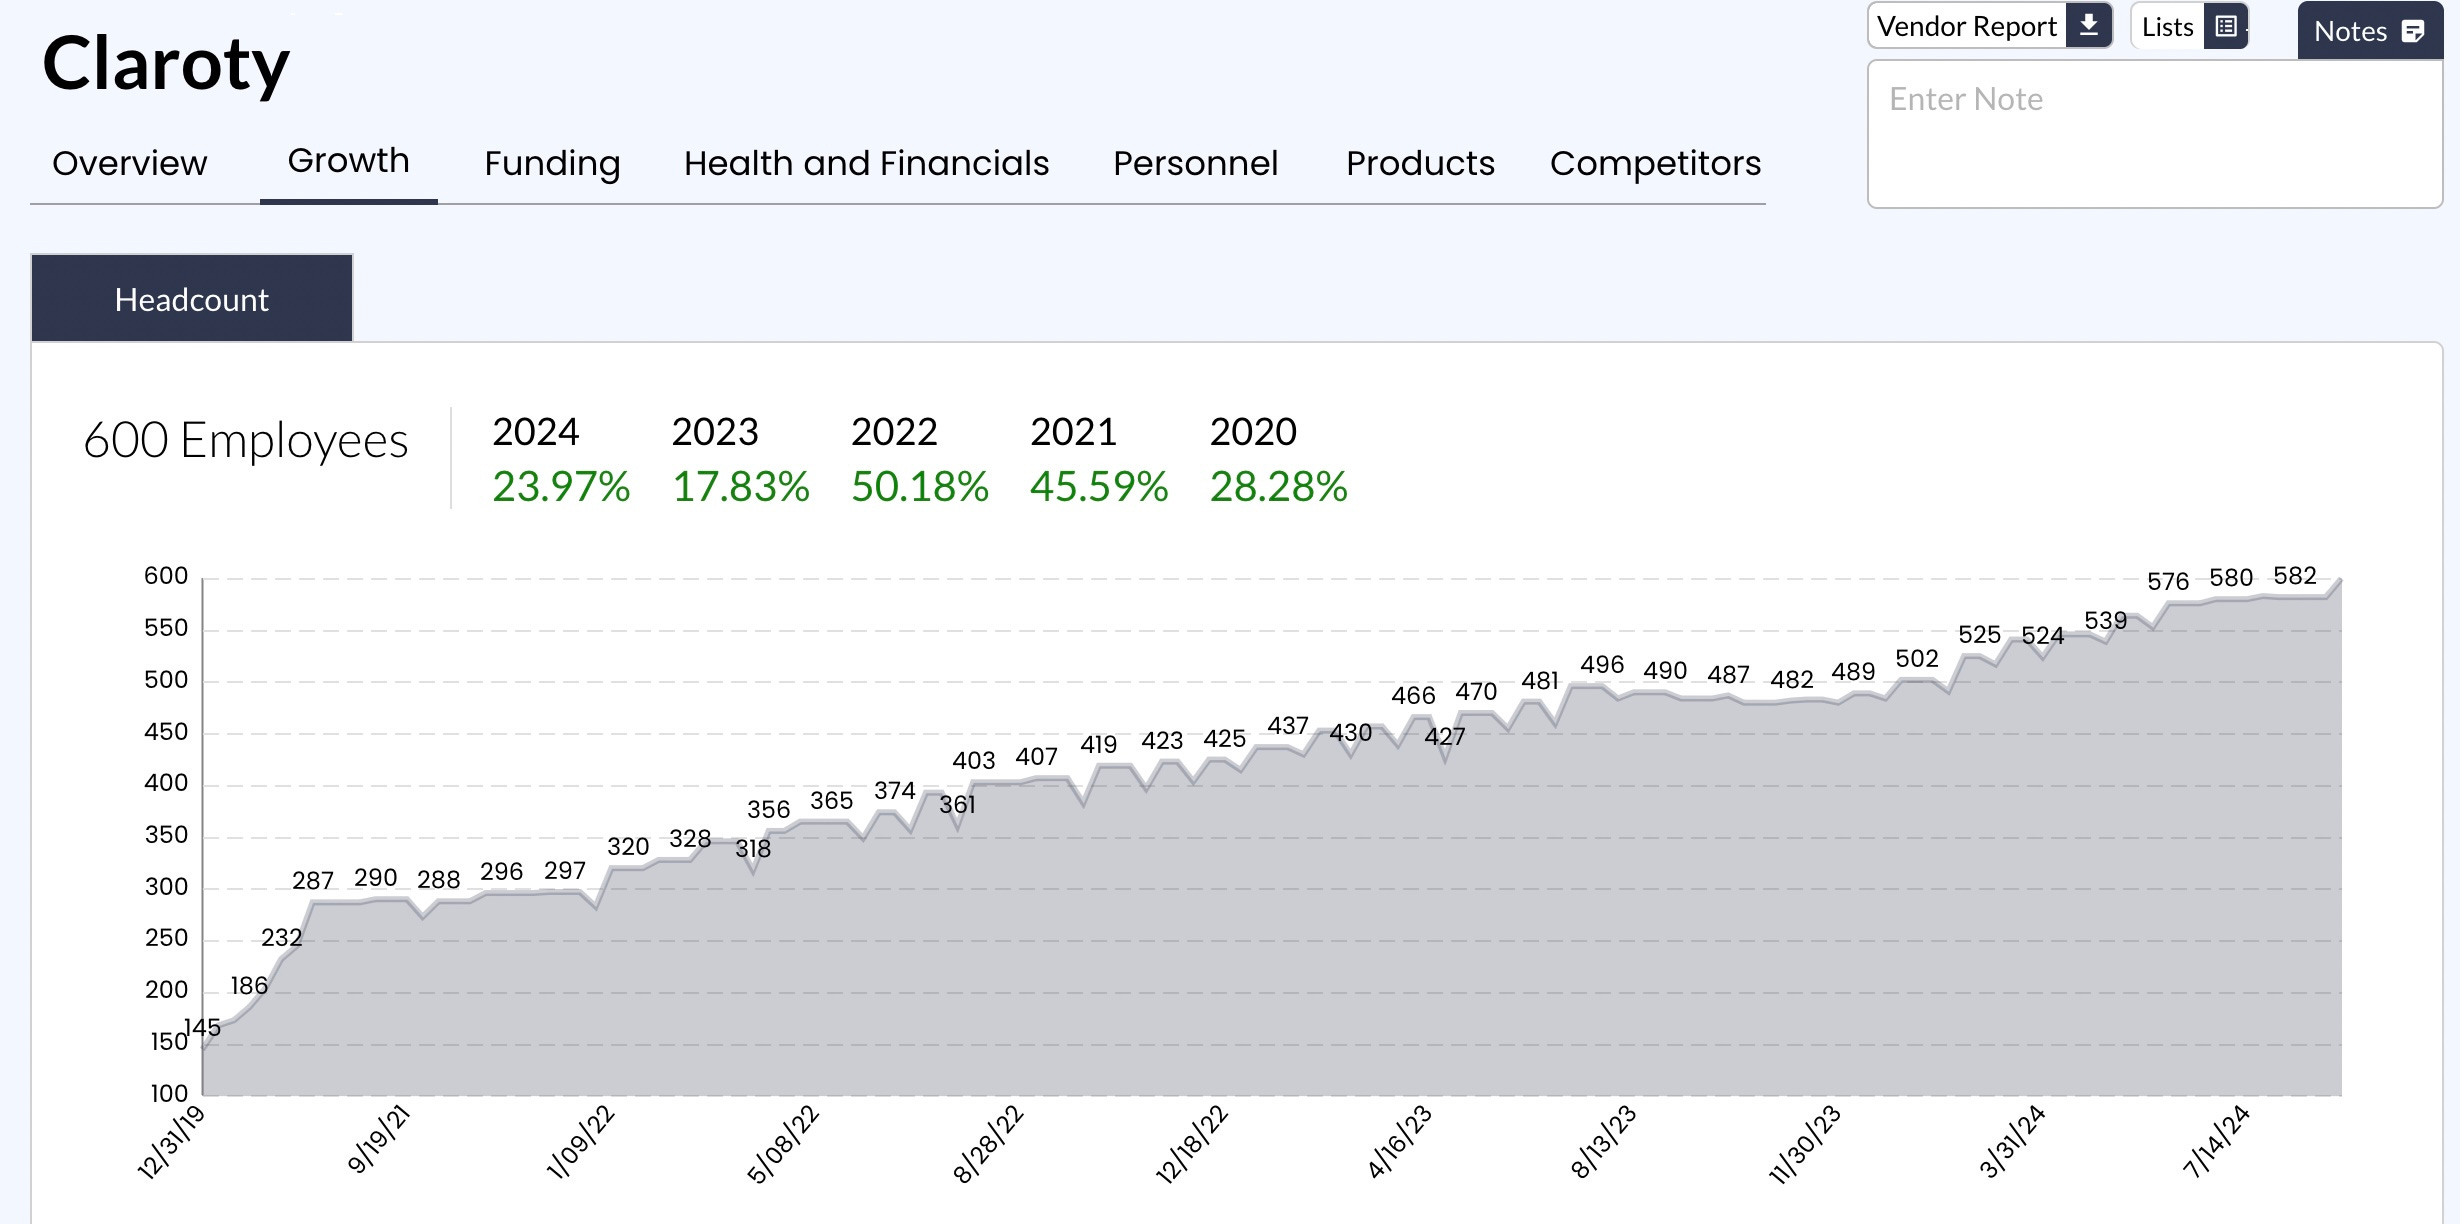This screenshot has width=2460, height=1224.
Task: Click the Lists icon
Action: pos(2226,26)
